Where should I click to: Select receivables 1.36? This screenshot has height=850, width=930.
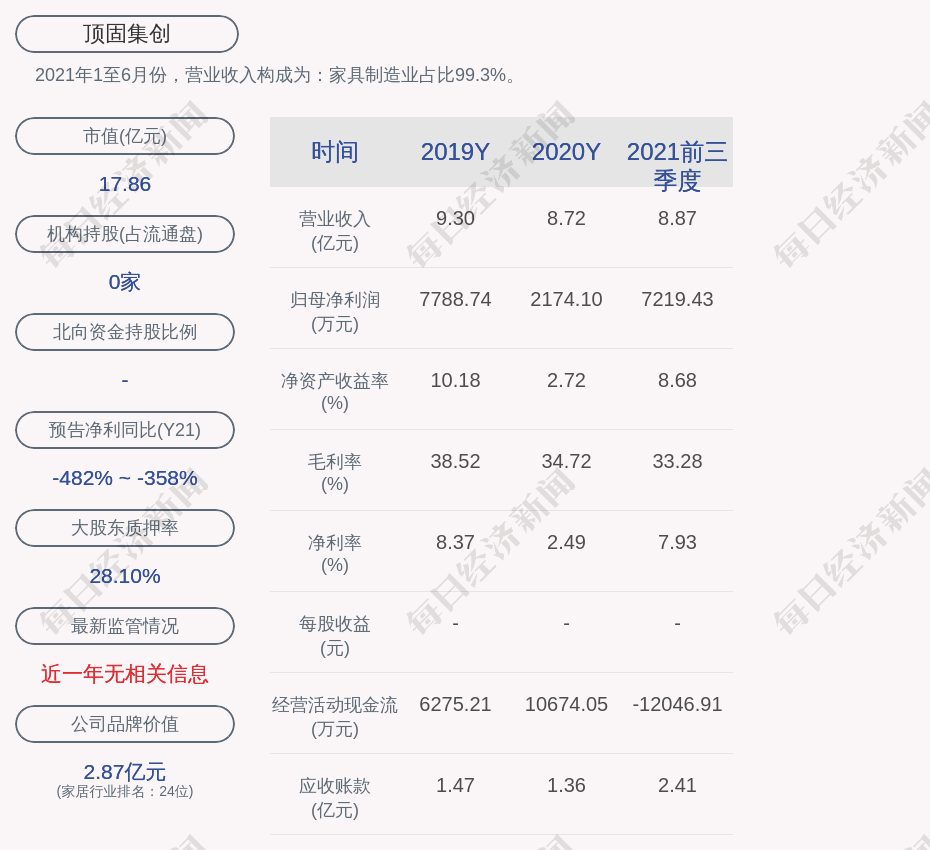click(566, 785)
